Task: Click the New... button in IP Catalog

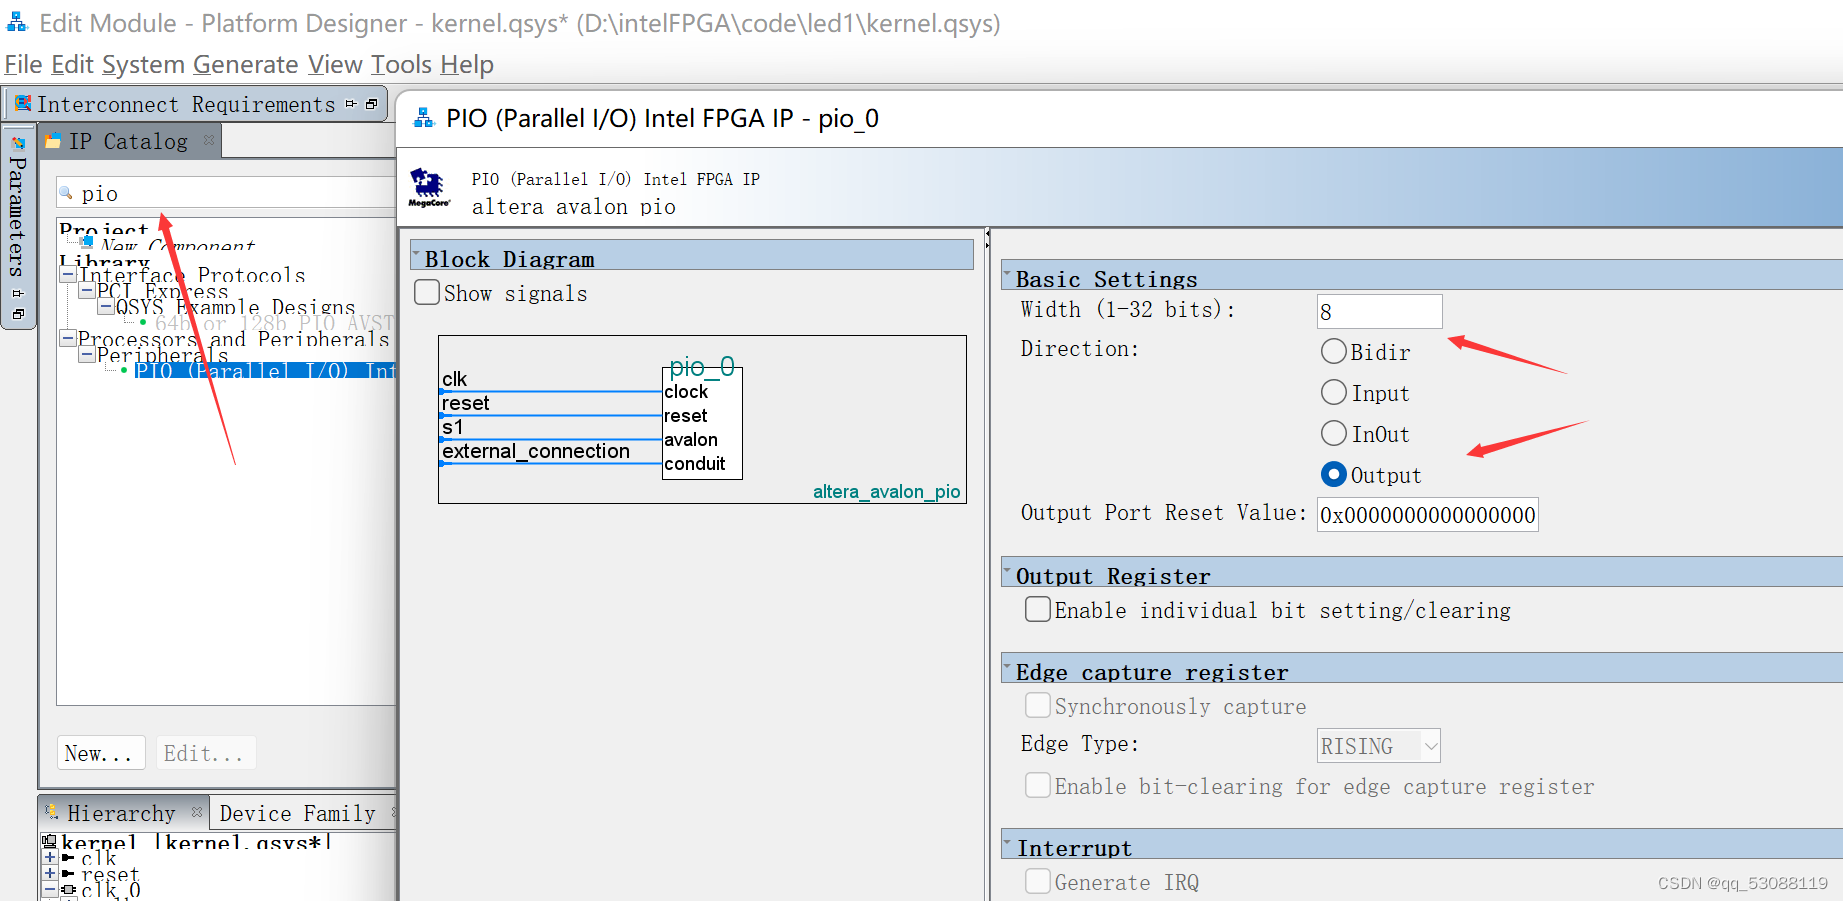Action: coord(100,753)
